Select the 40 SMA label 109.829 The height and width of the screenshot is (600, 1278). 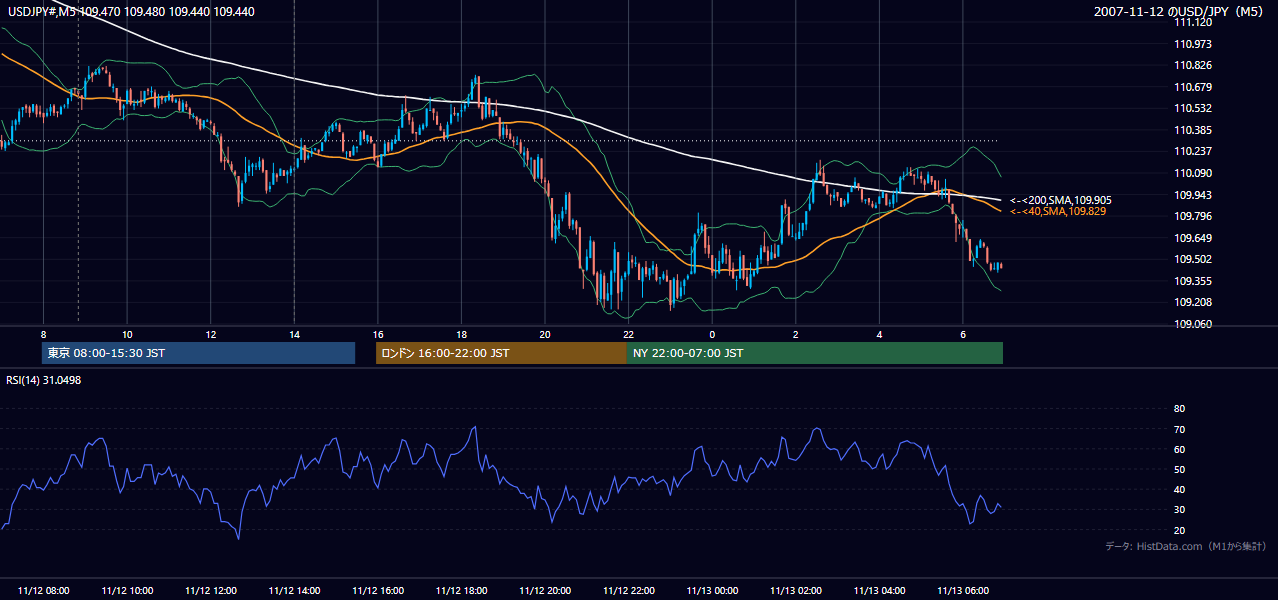(1058, 211)
